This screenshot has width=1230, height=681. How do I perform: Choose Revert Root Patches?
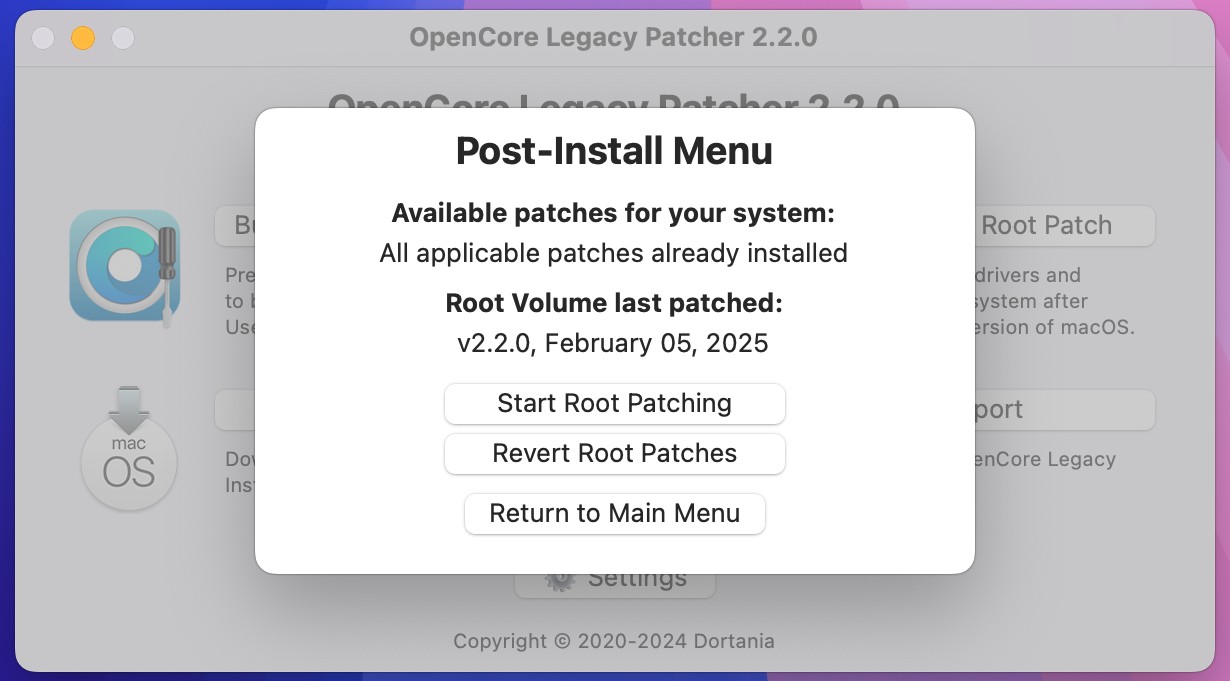click(x=615, y=453)
